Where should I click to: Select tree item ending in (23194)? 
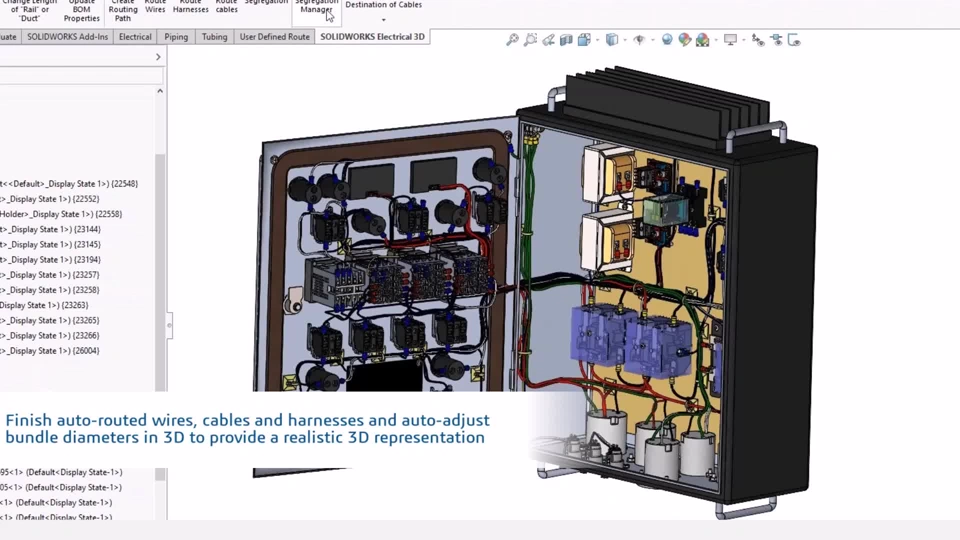click(x=50, y=260)
